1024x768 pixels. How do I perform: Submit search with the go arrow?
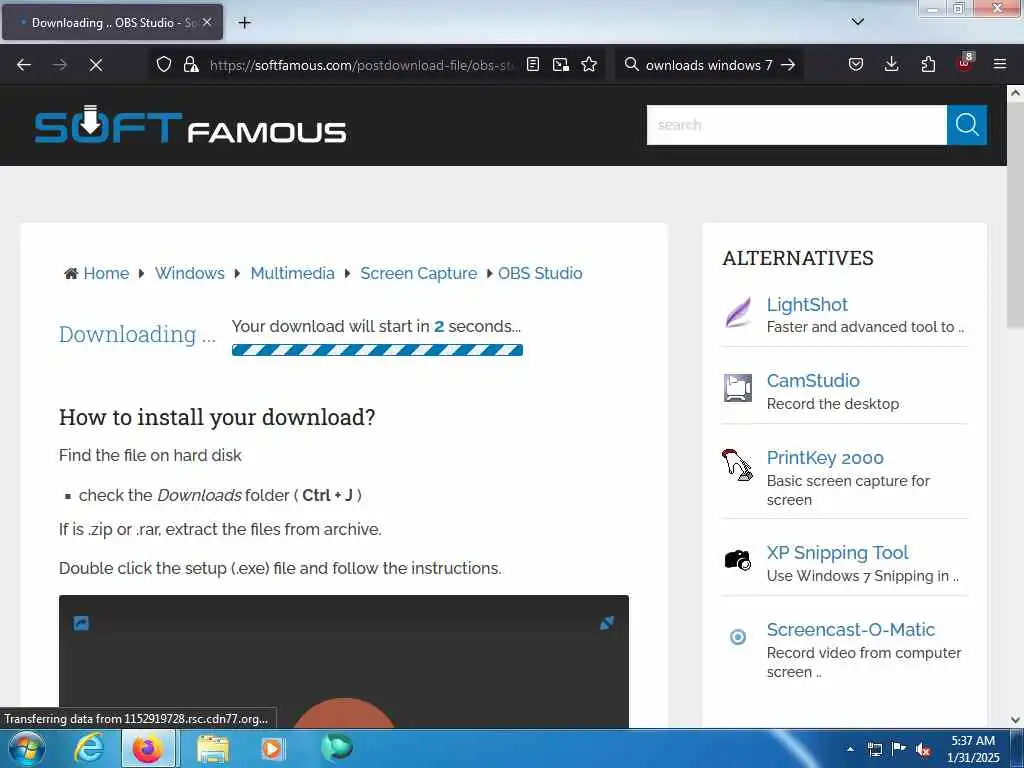tap(788, 65)
